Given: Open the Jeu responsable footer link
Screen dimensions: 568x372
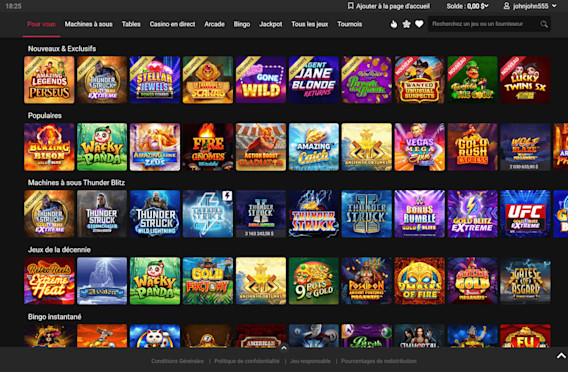Looking at the screenshot, I should coord(310,361).
